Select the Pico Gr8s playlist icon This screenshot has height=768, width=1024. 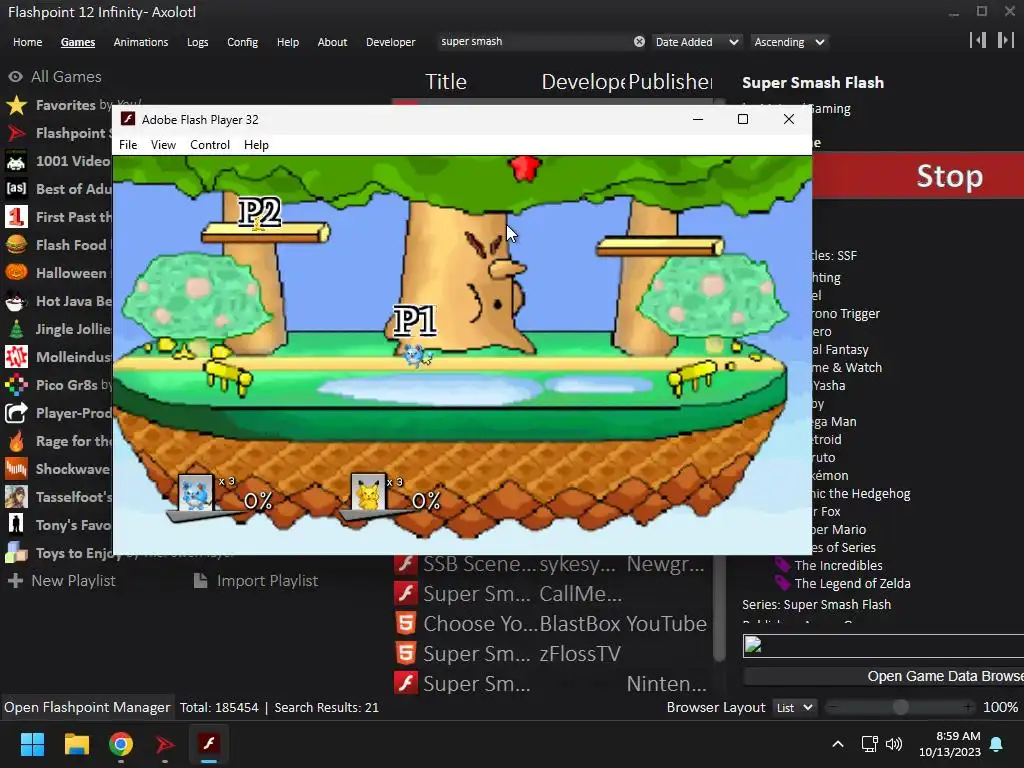[x=16, y=385]
